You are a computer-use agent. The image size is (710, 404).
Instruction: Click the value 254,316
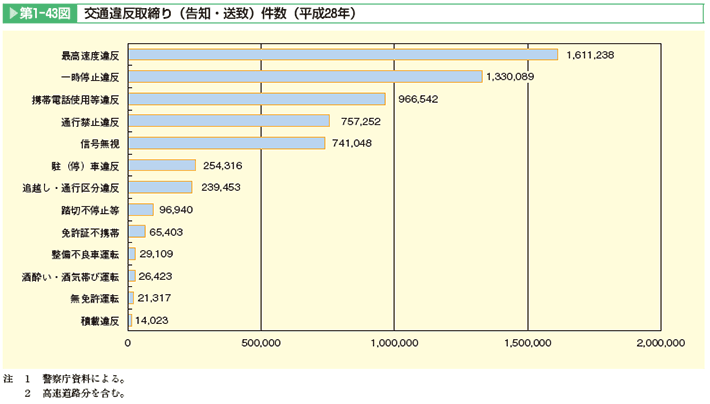click(222, 166)
